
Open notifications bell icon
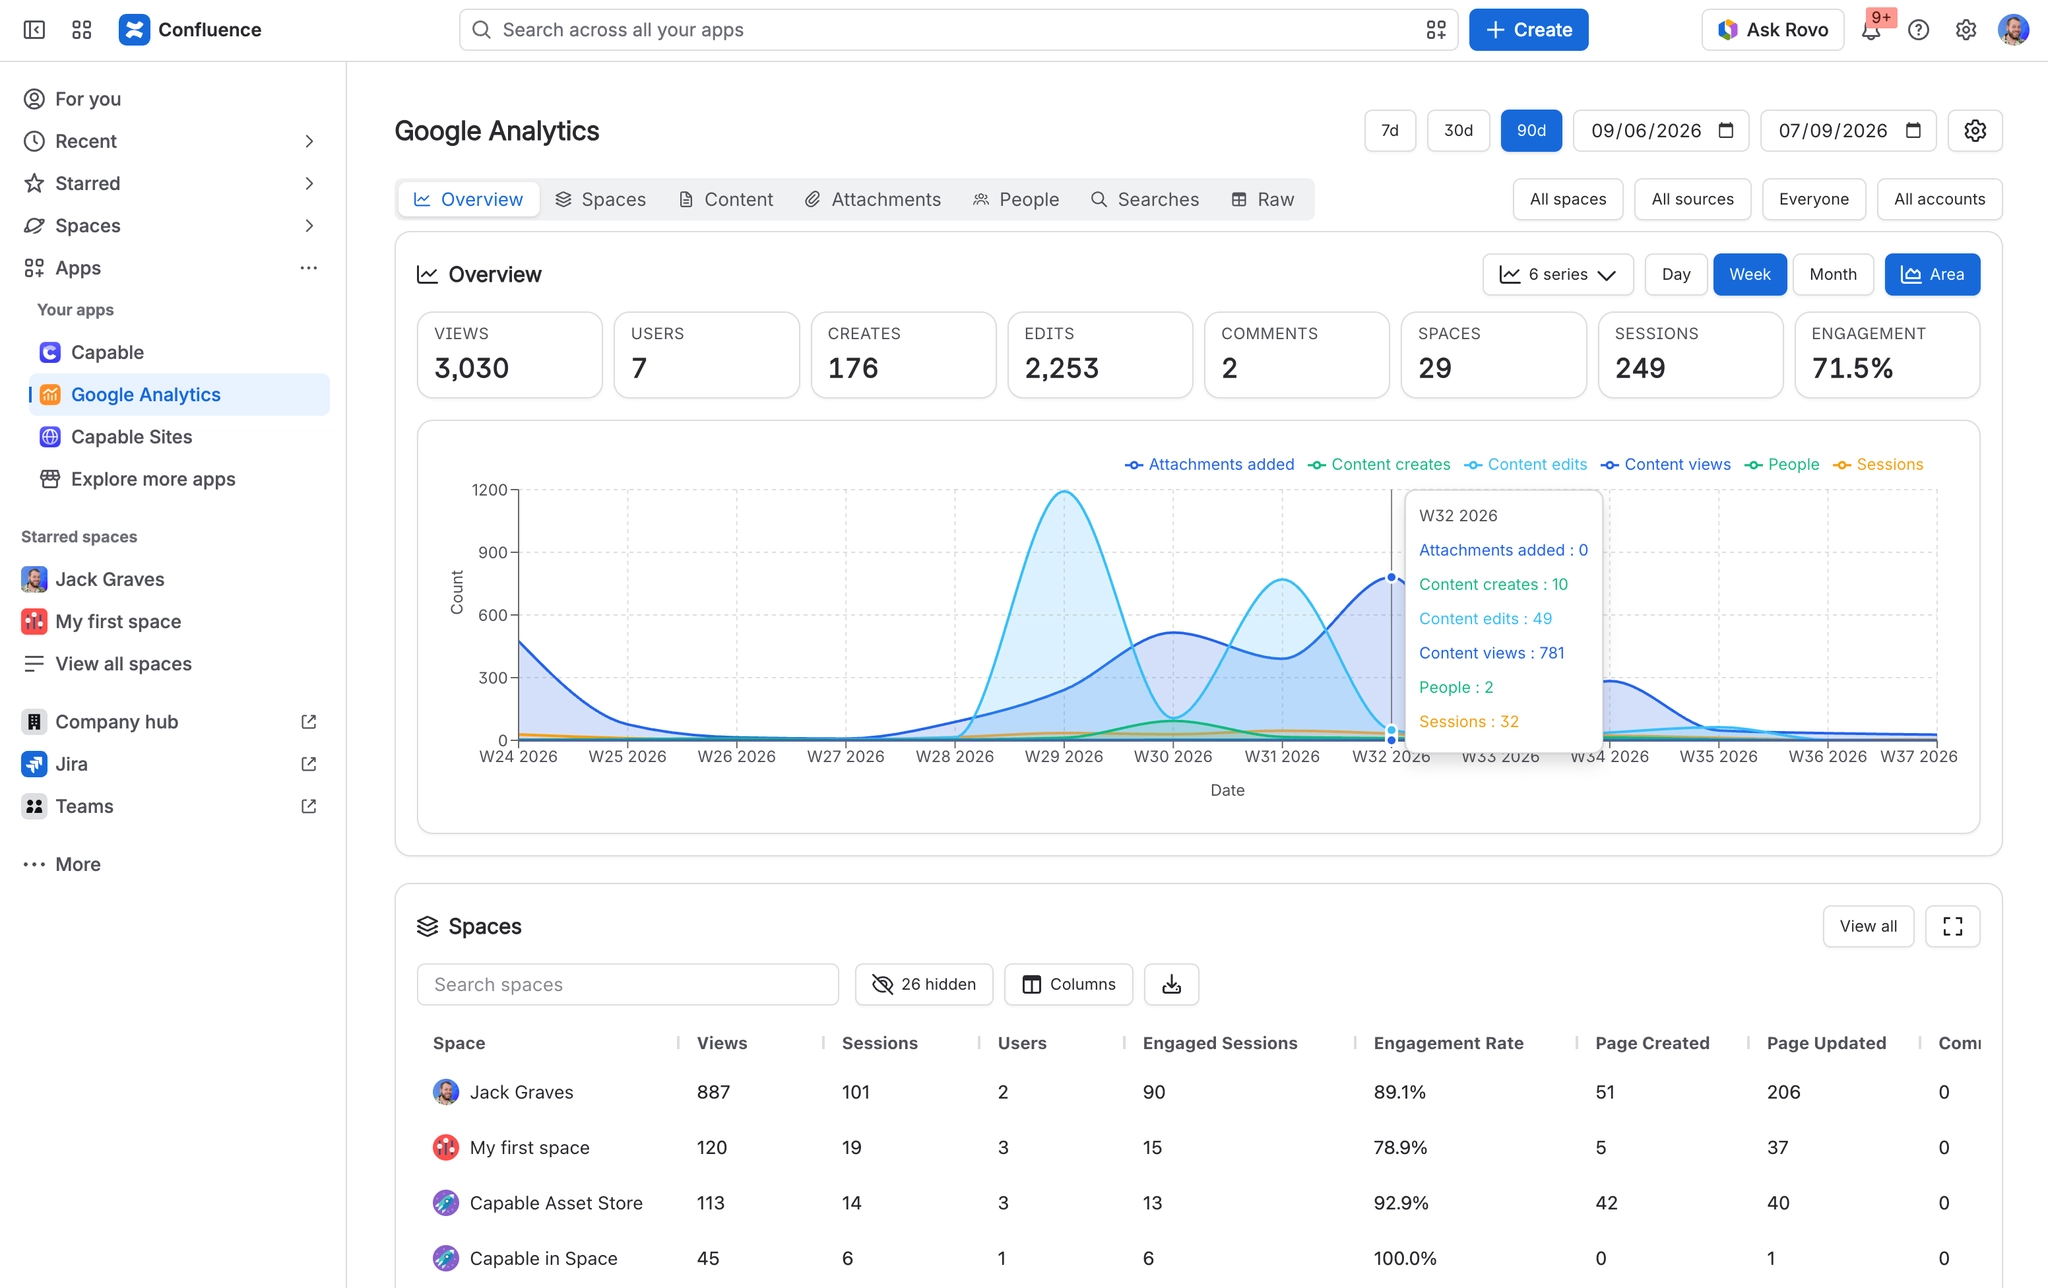(x=1871, y=30)
